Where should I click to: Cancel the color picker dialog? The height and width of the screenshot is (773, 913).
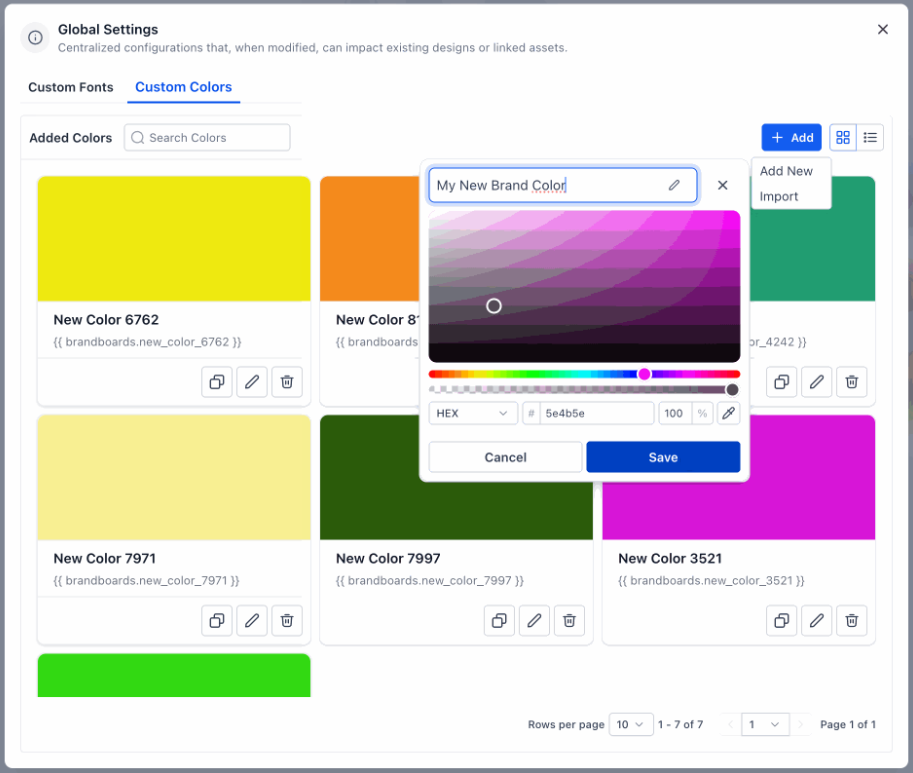pos(505,457)
